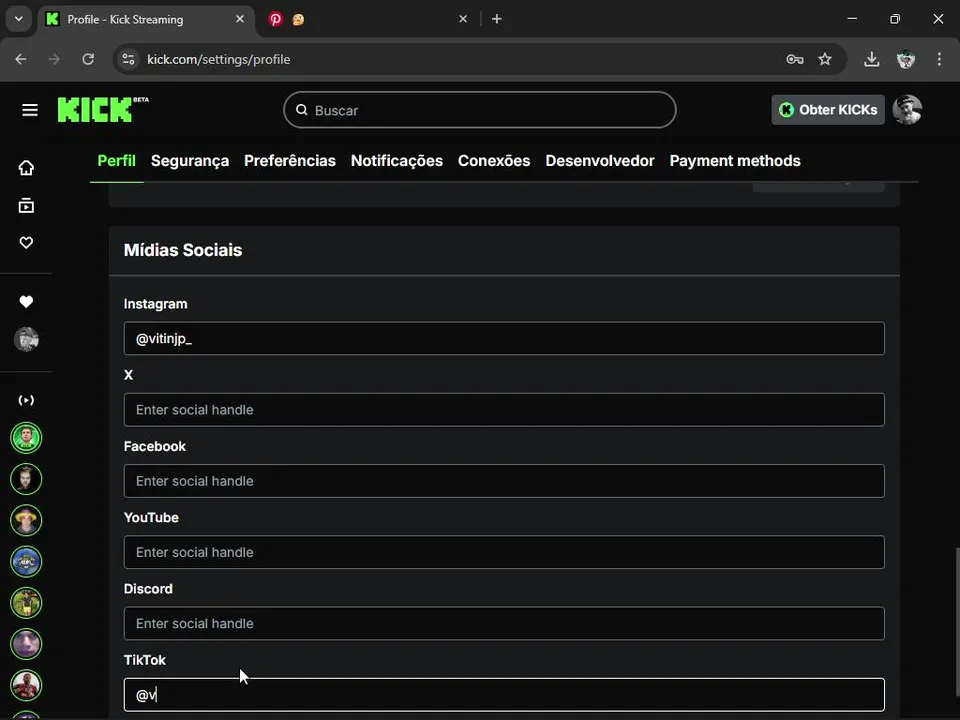Go to Home via sidebar house icon
Viewport: 960px width, 720px height.
26,168
